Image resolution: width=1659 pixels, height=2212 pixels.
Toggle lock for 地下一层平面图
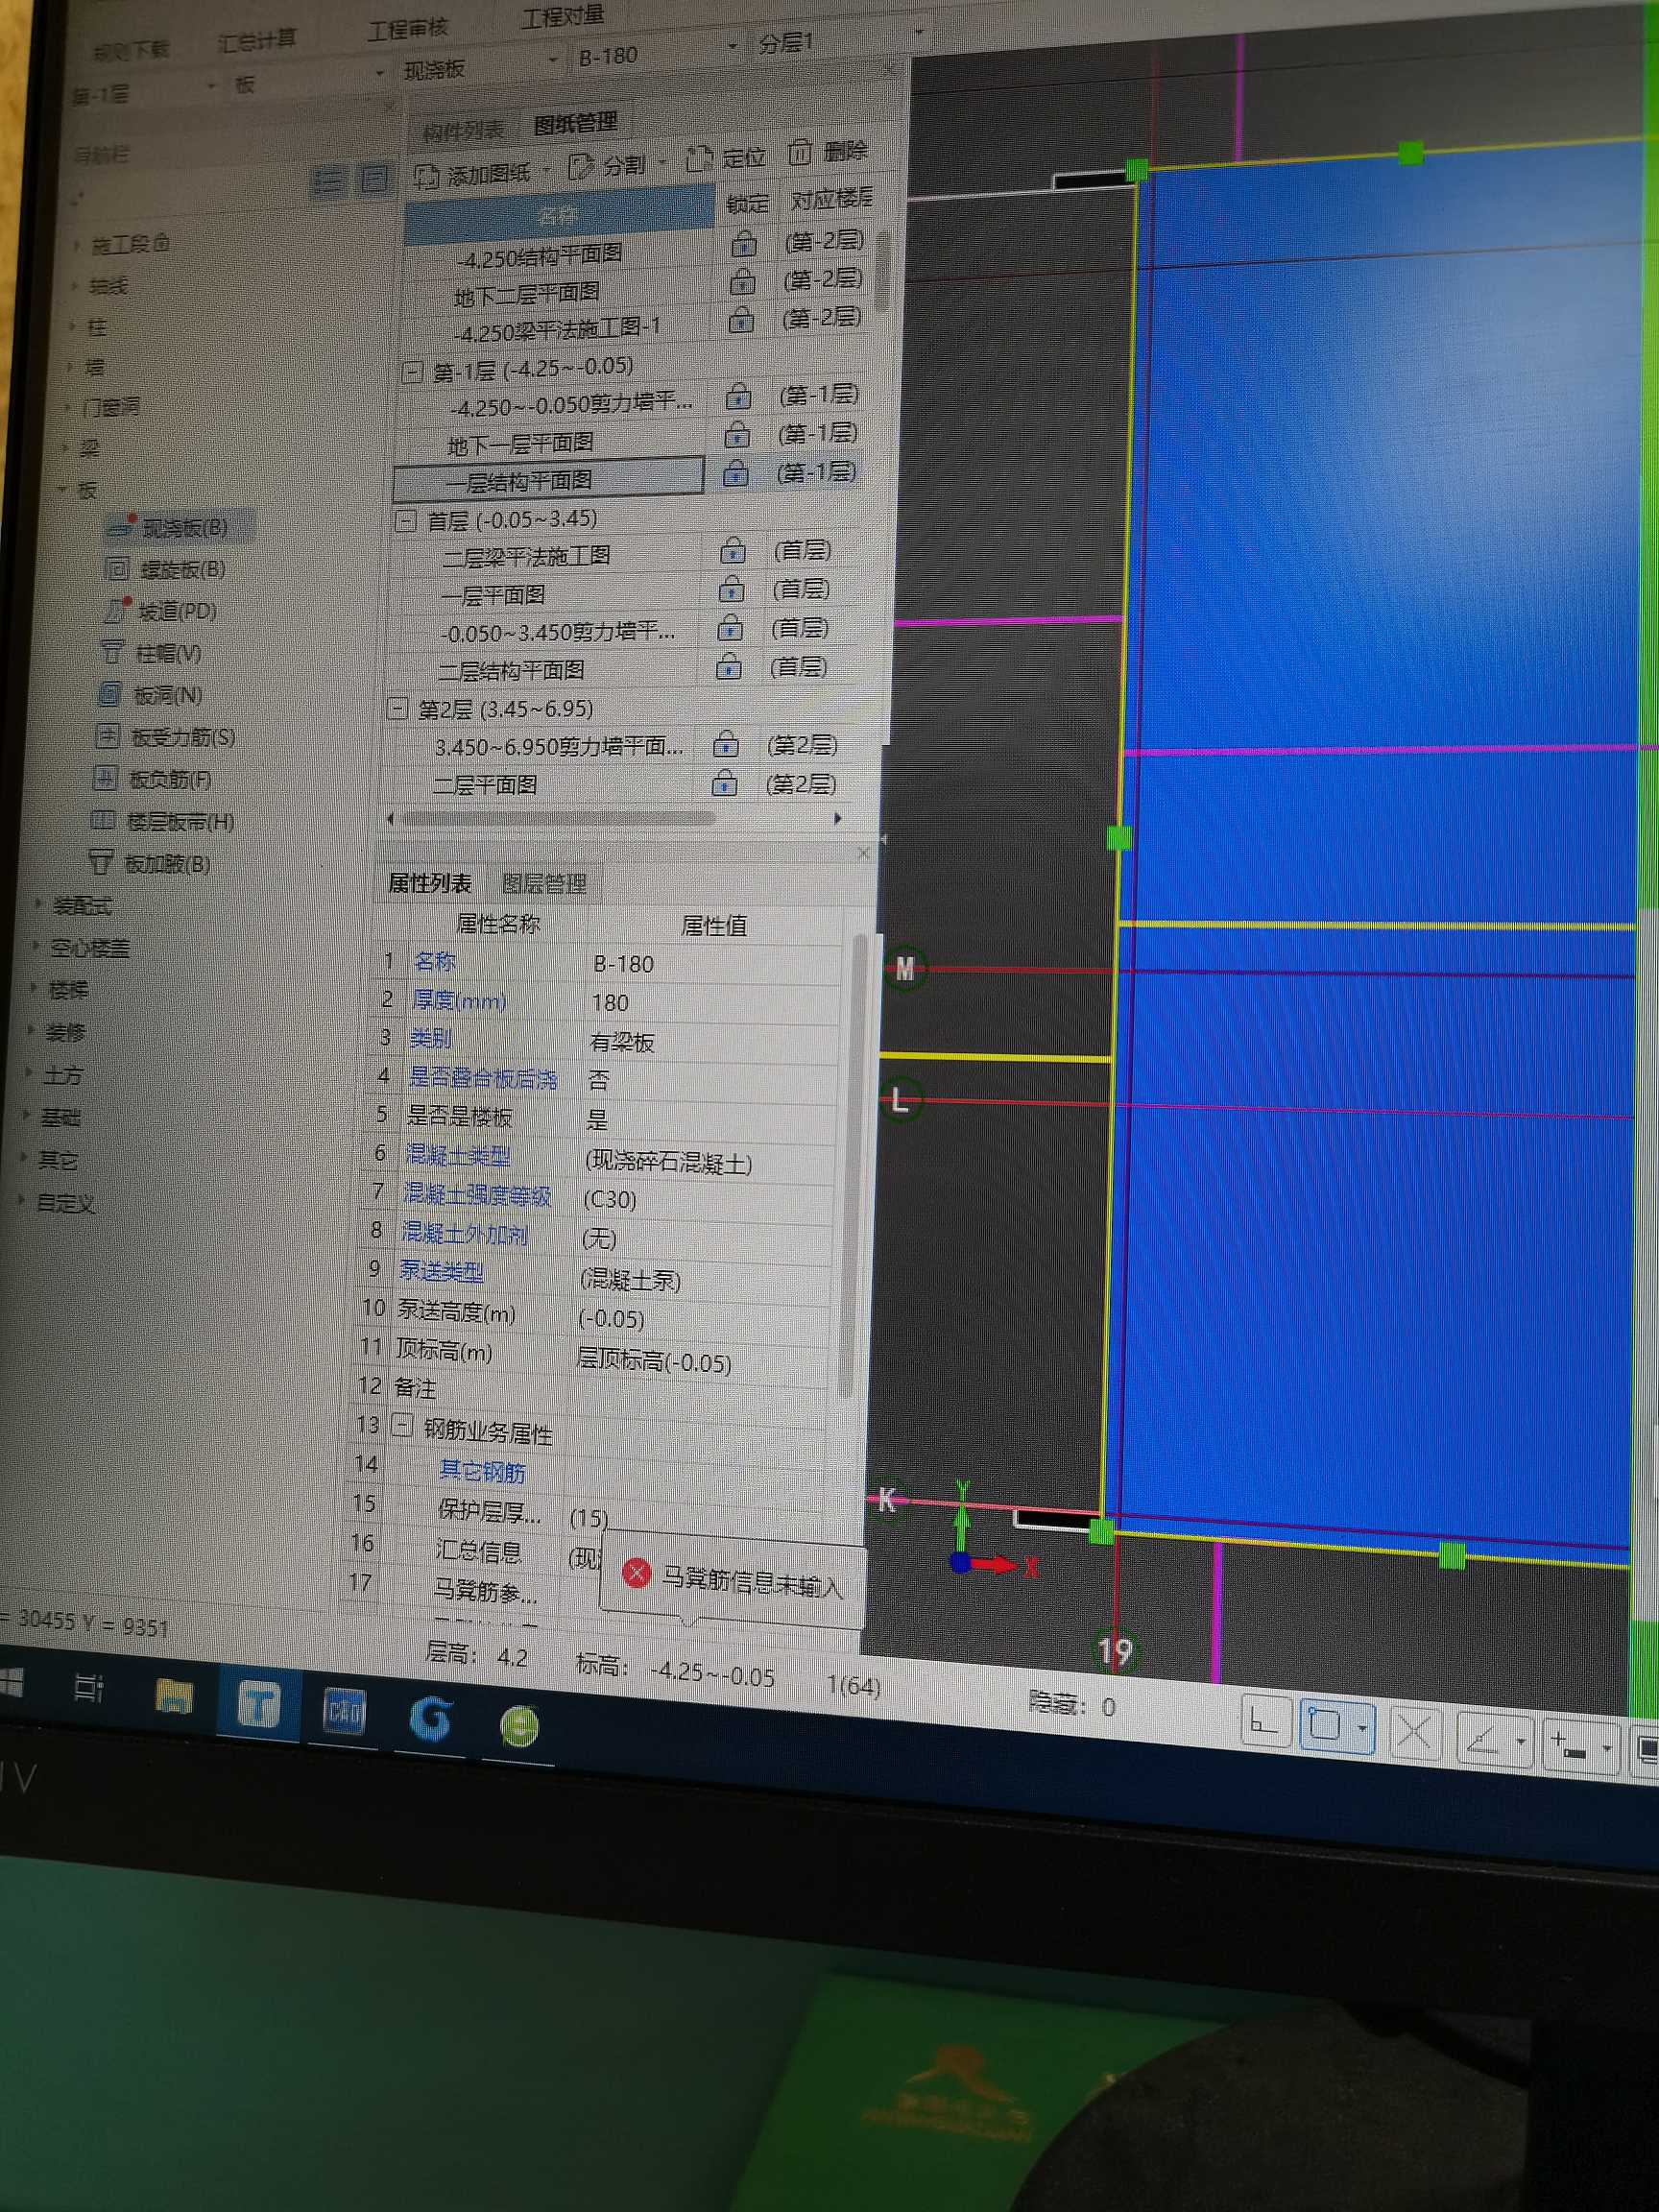point(737,435)
